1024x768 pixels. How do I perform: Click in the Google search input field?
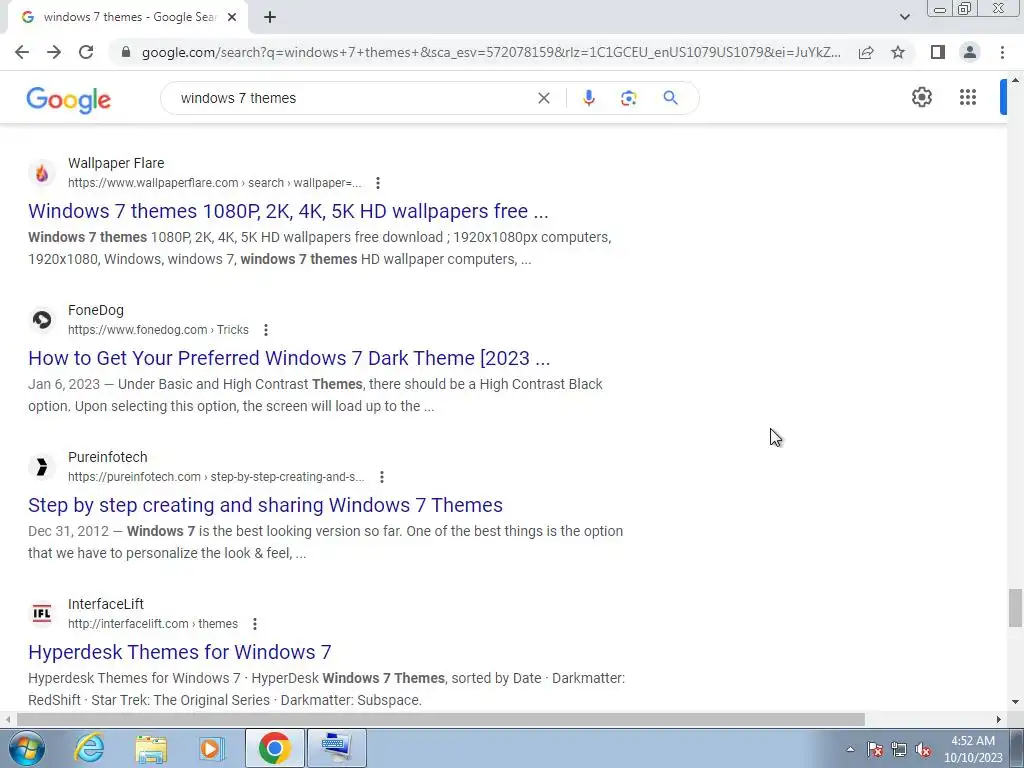(x=353, y=98)
